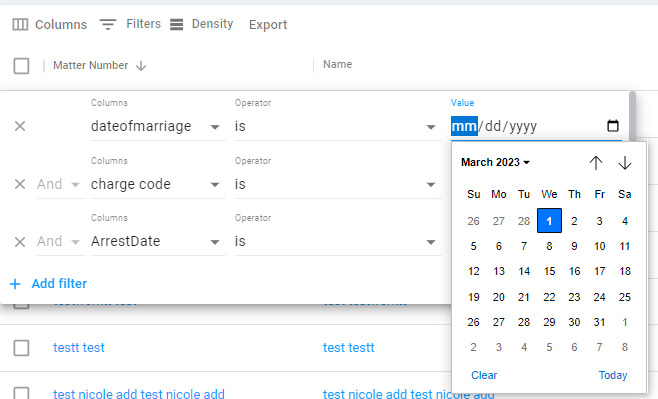
Task: Open the Filters menu icon
Action: pos(108,24)
